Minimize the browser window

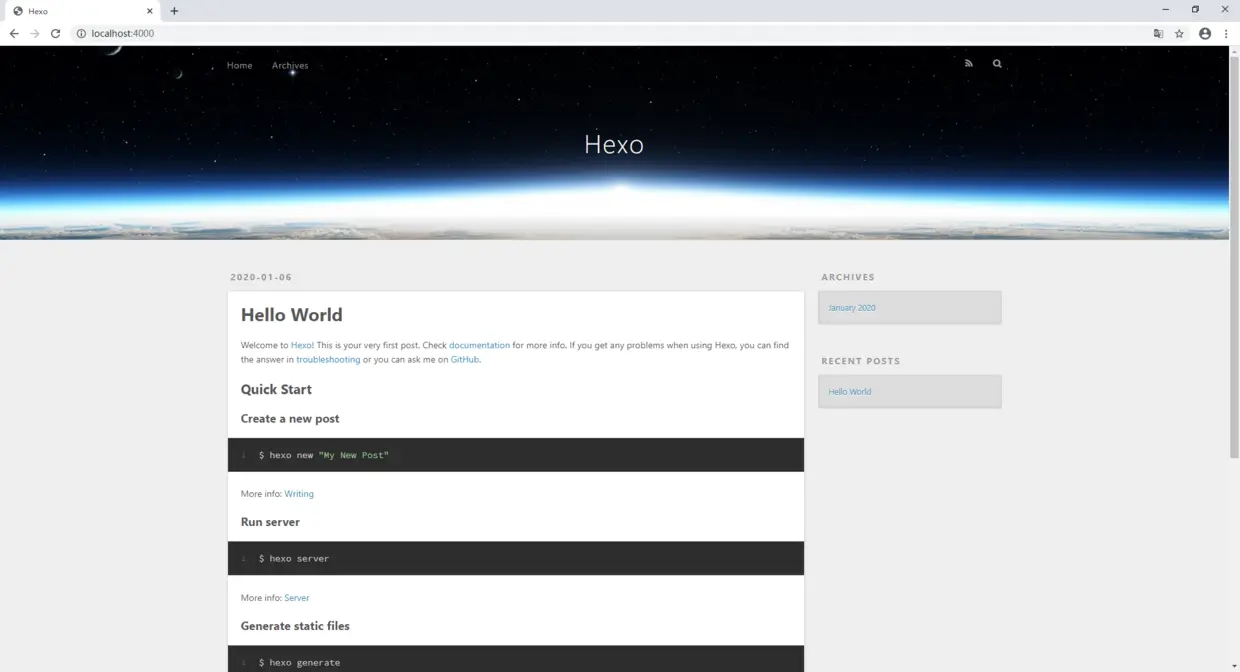point(1165,10)
